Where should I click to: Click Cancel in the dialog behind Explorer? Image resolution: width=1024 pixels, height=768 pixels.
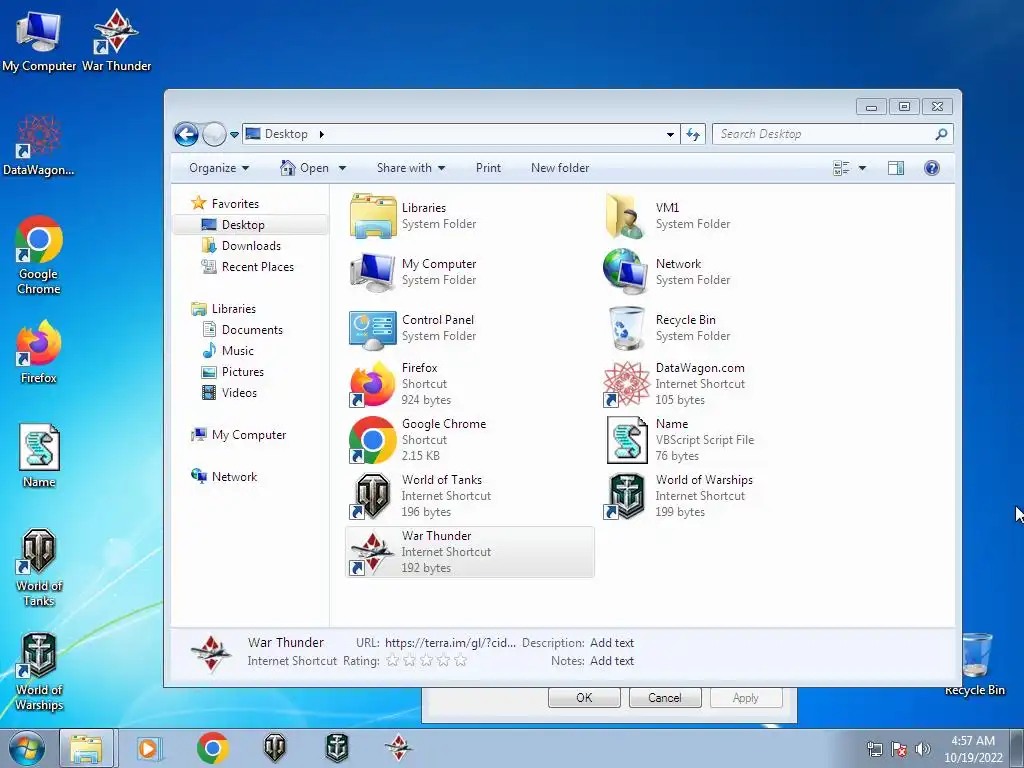point(665,697)
